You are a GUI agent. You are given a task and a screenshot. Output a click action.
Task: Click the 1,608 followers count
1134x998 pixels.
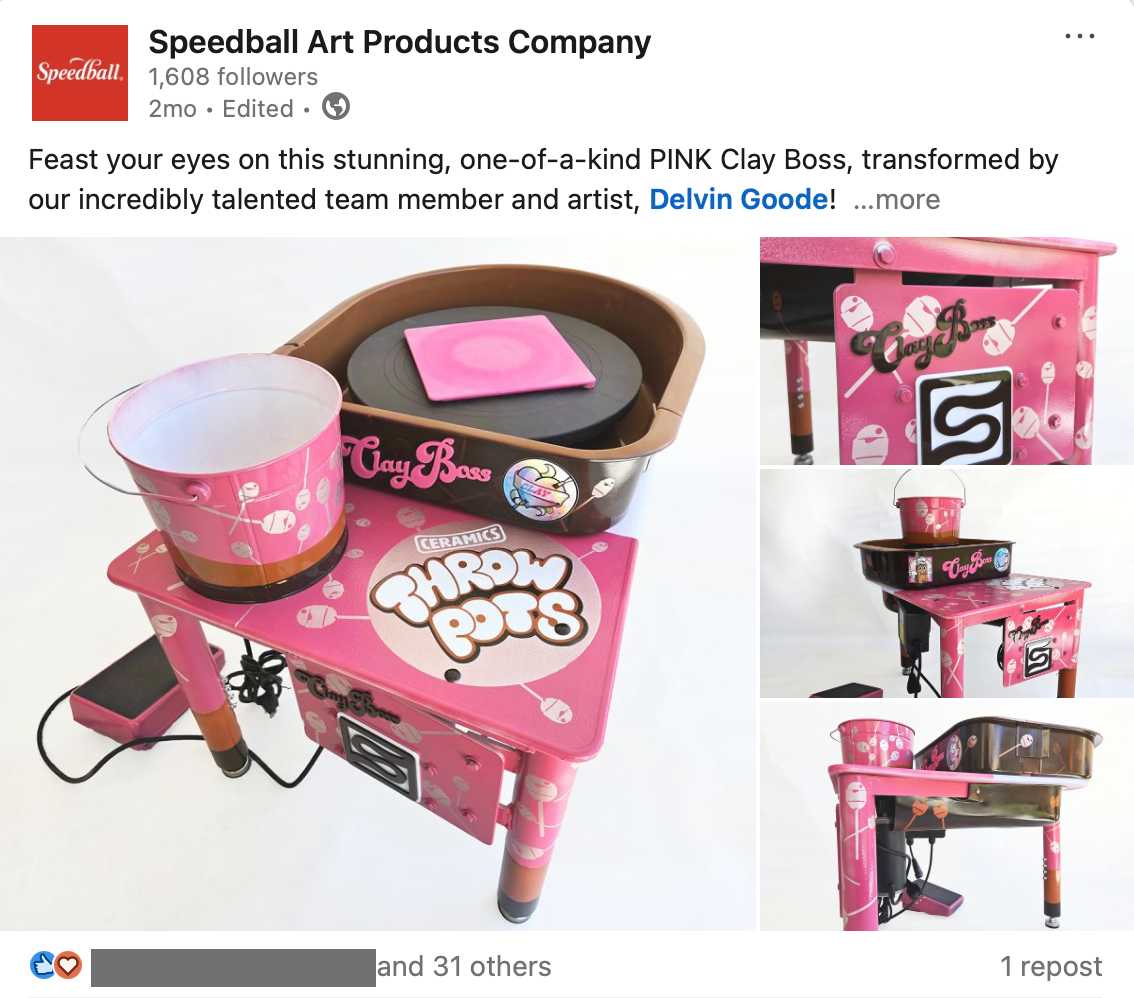tap(233, 77)
